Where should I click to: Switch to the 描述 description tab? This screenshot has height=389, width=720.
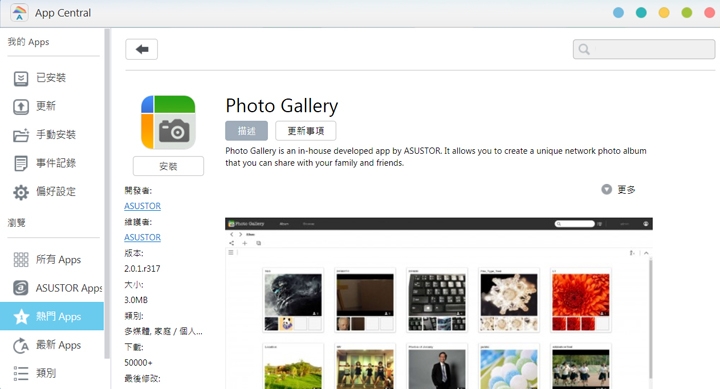(x=247, y=131)
